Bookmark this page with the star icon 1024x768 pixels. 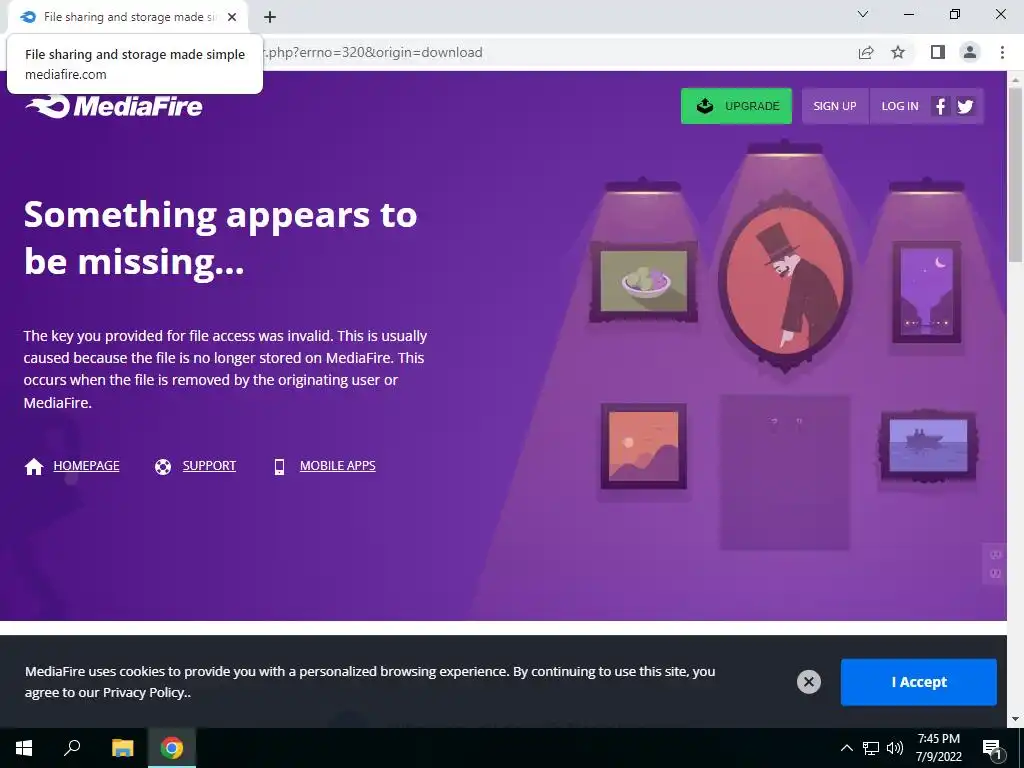tap(898, 52)
